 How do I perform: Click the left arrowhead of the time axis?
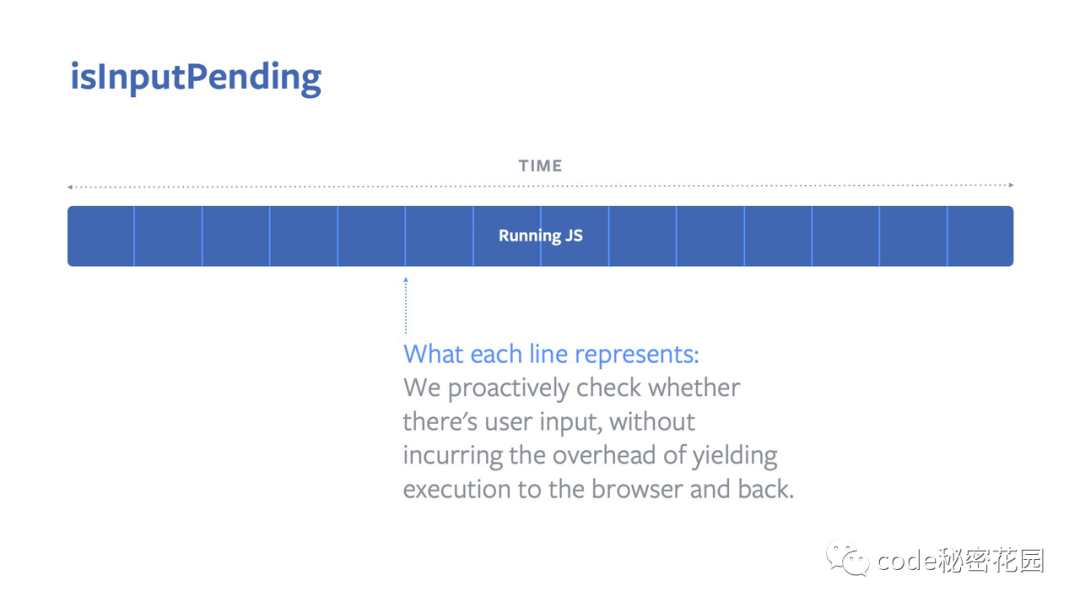70,187
